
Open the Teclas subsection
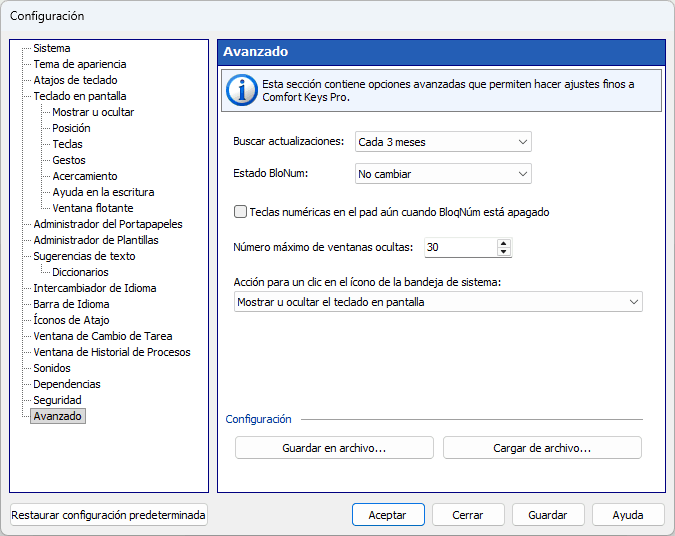67,144
